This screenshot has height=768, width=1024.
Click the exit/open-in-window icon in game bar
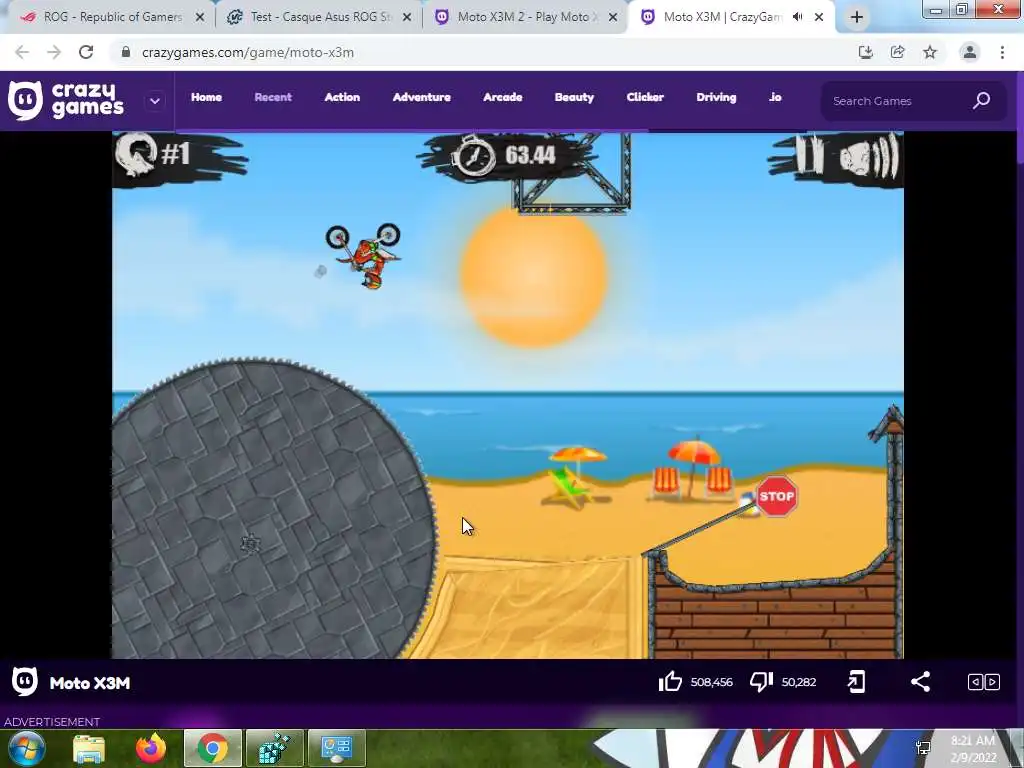856,682
